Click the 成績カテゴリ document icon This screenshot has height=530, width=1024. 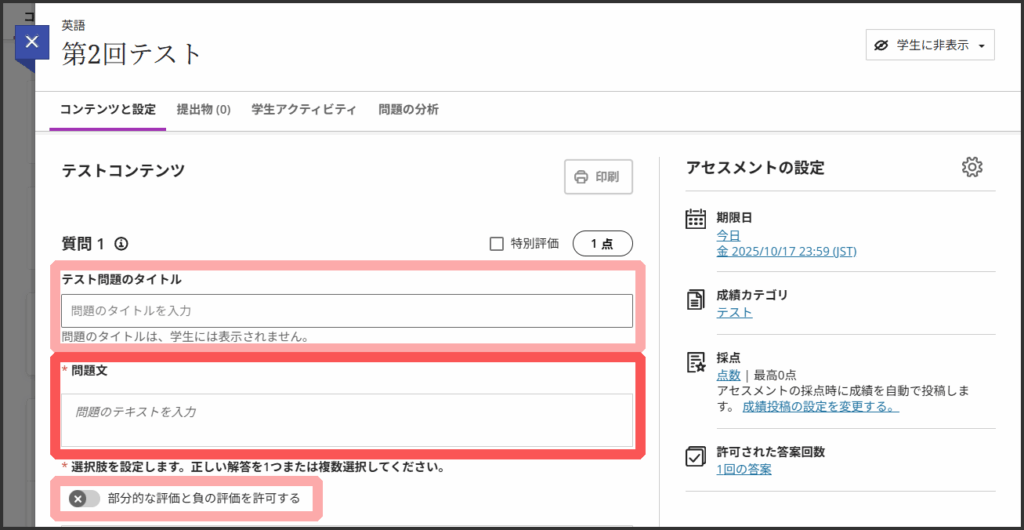(696, 300)
